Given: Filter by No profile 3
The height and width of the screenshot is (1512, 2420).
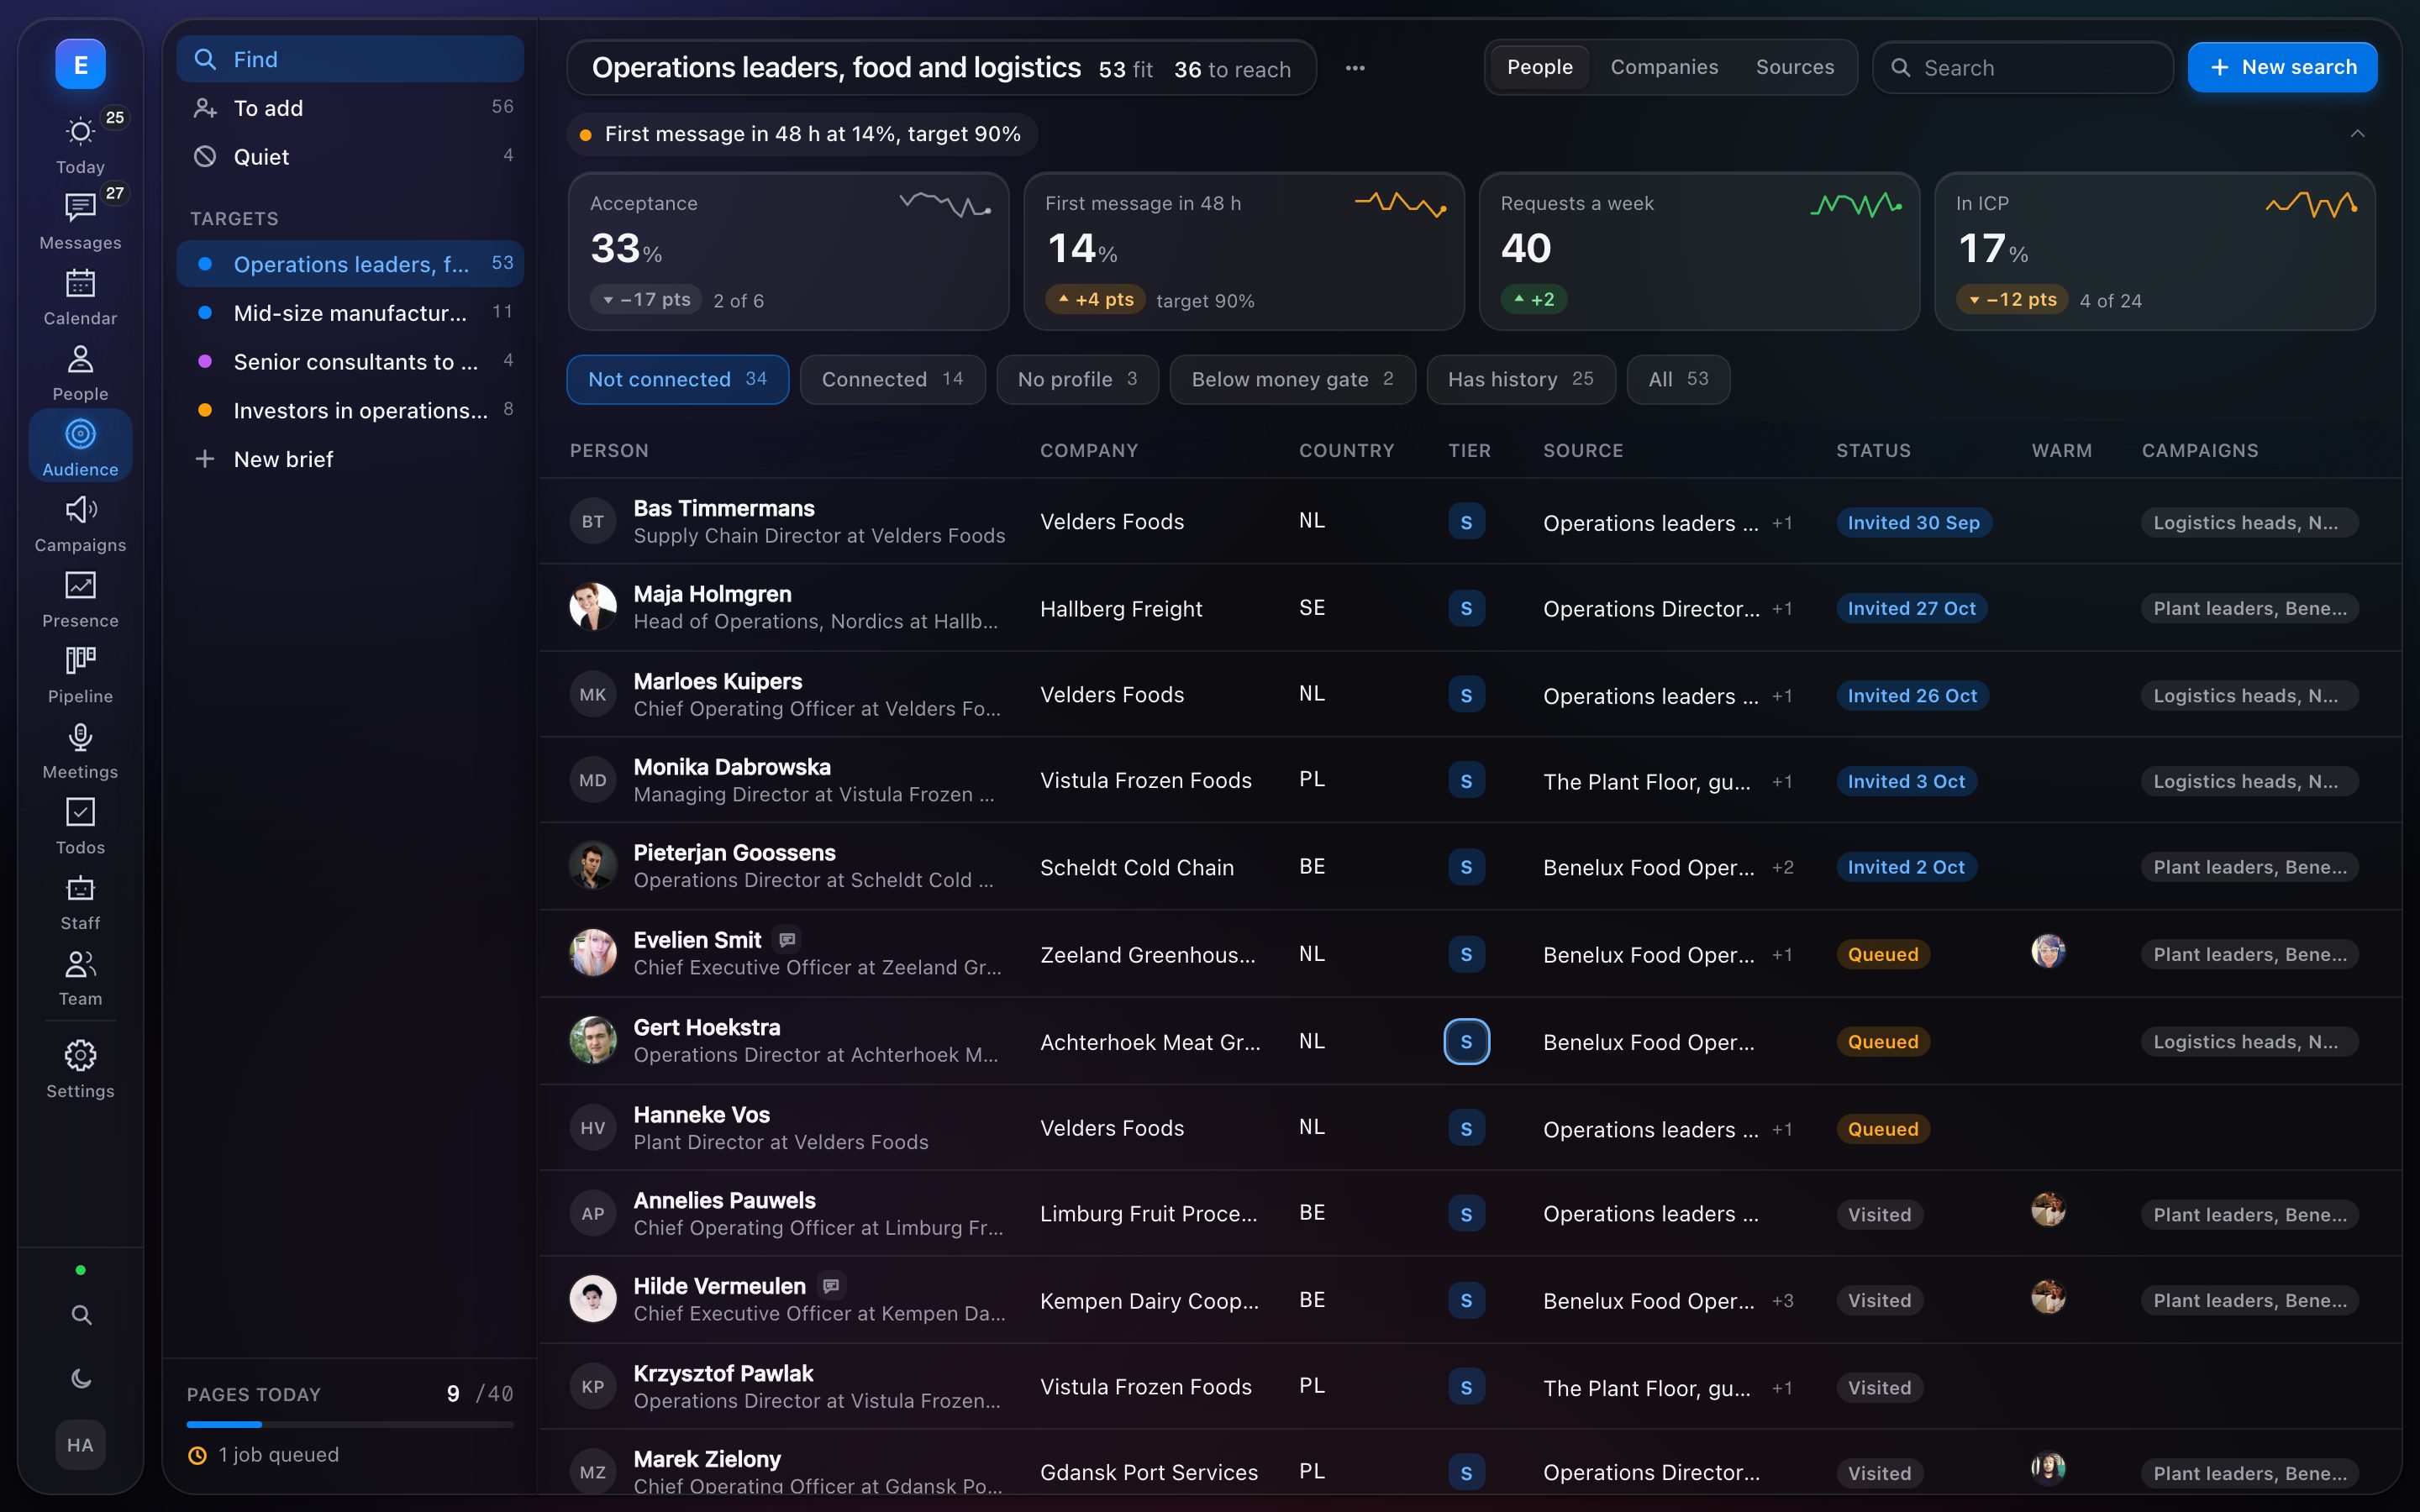Looking at the screenshot, I should pyautogui.click(x=1077, y=379).
